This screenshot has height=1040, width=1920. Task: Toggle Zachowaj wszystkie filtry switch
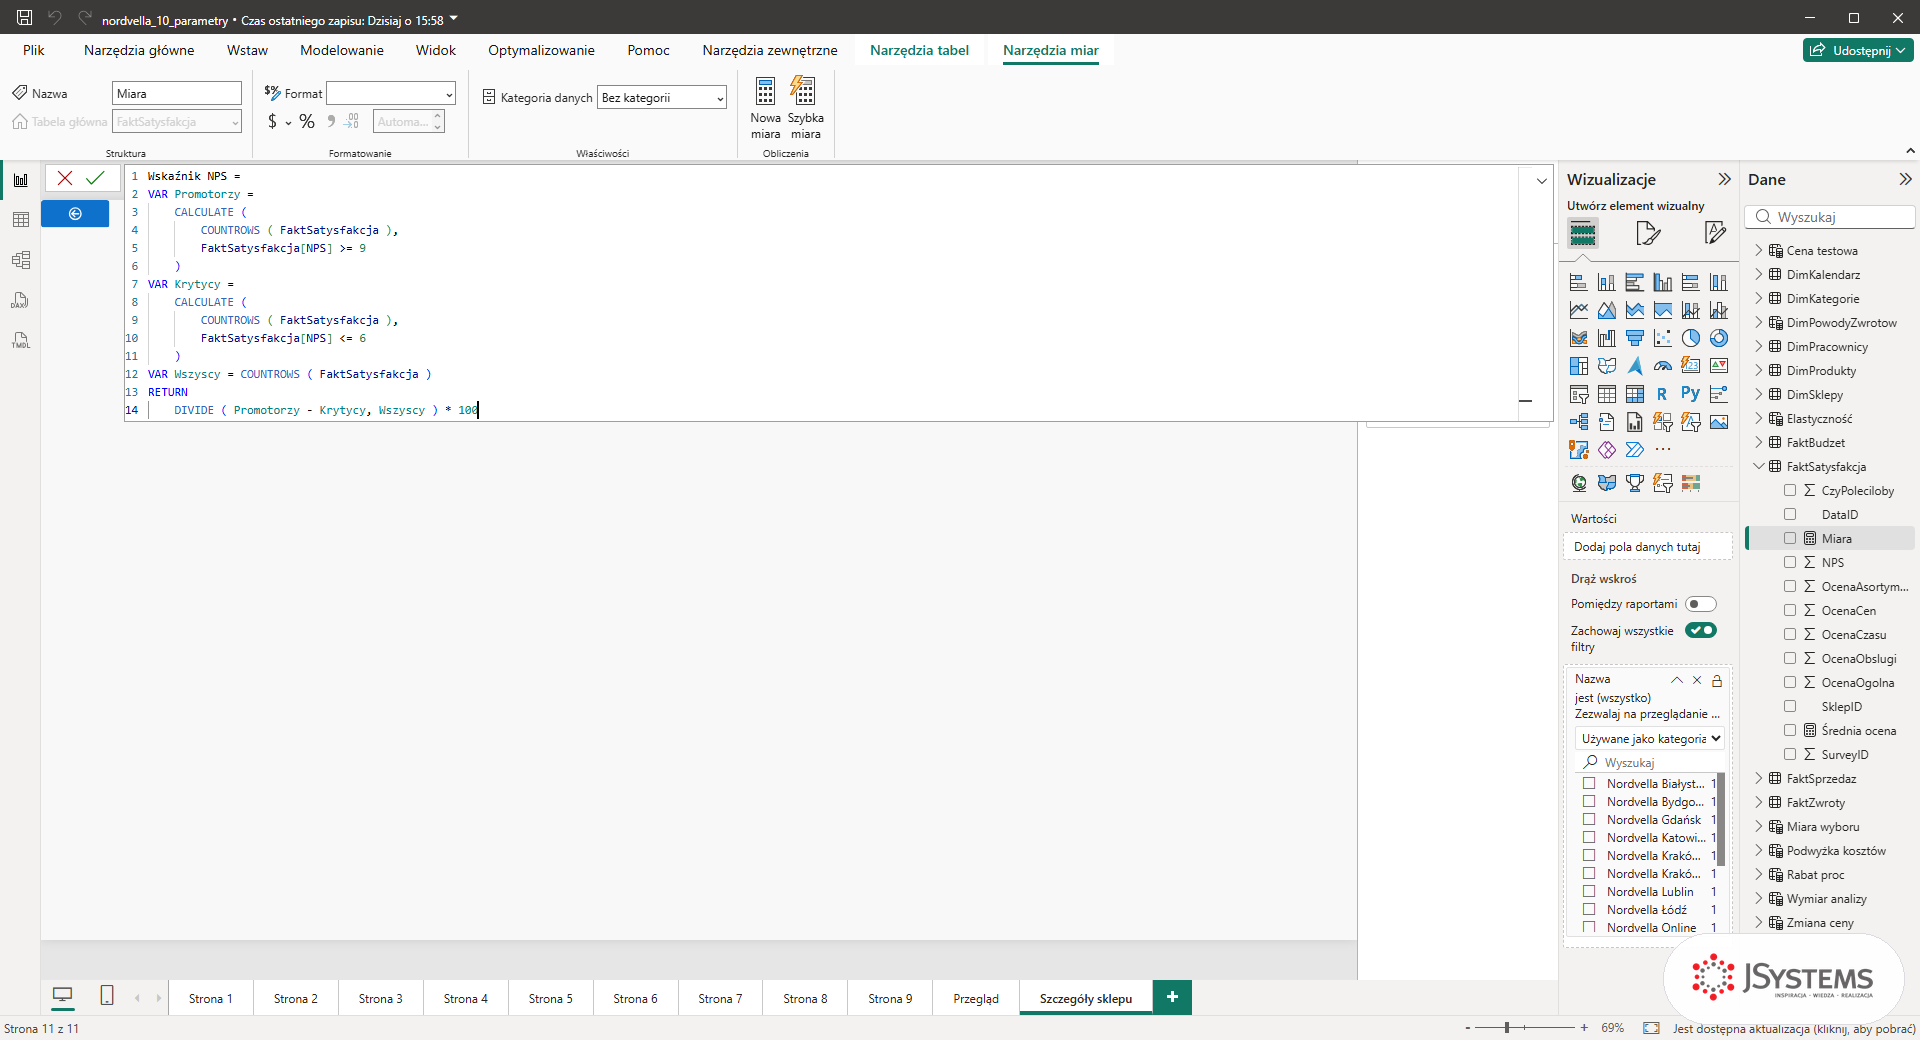click(x=1701, y=631)
